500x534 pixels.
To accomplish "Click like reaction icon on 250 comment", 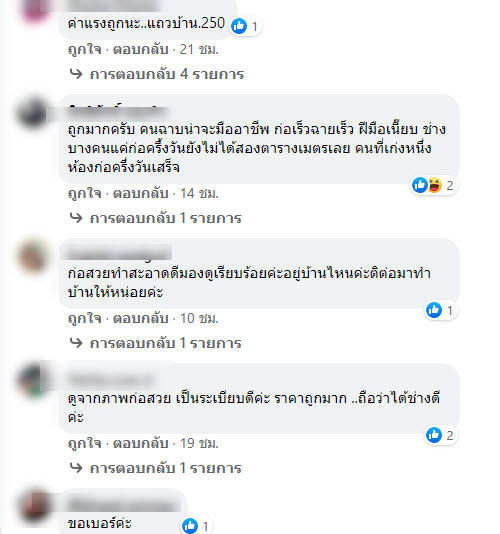I will tap(239, 26).
